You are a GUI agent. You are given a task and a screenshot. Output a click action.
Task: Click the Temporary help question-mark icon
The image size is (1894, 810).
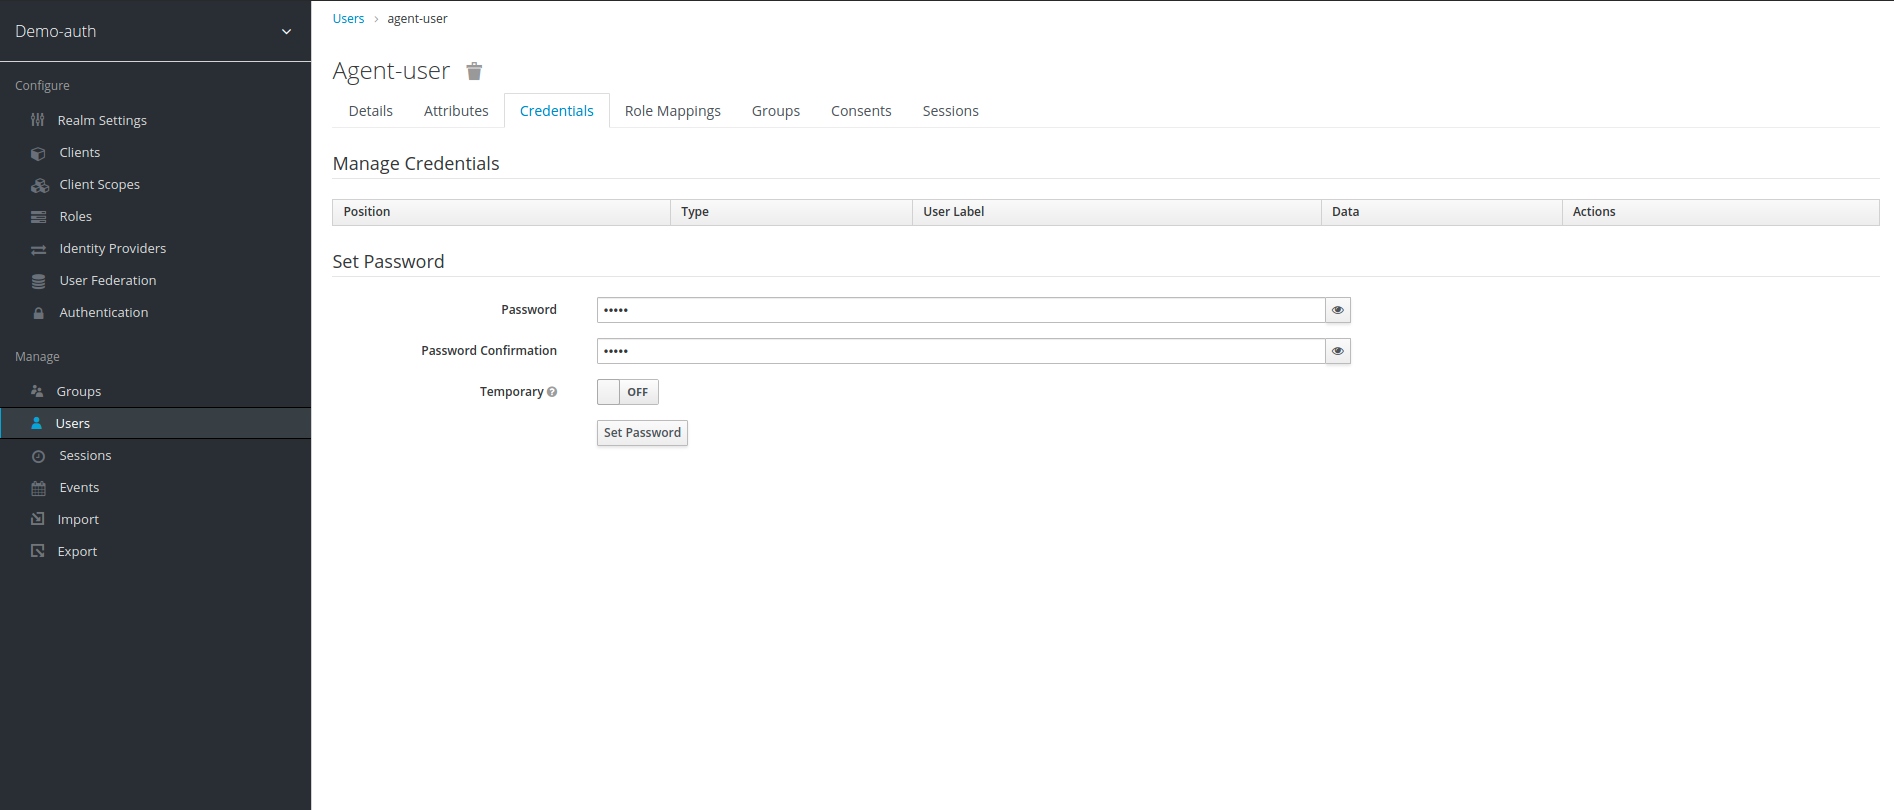(552, 392)
